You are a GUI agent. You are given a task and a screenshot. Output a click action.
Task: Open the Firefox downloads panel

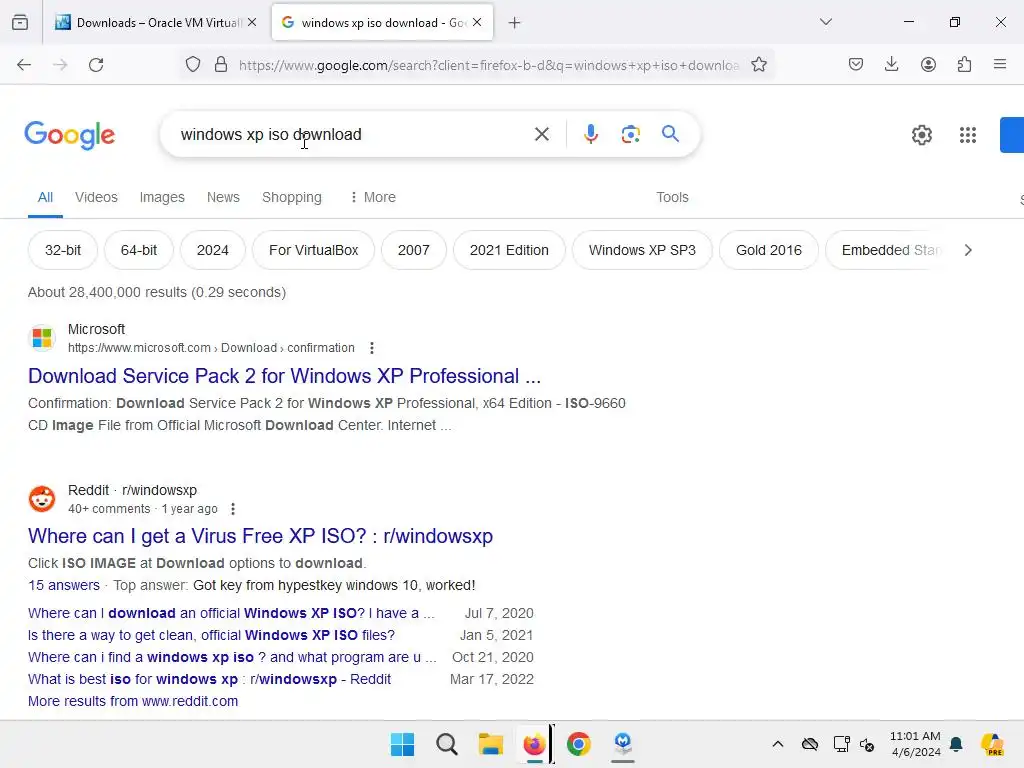click(x=891, y=65)
